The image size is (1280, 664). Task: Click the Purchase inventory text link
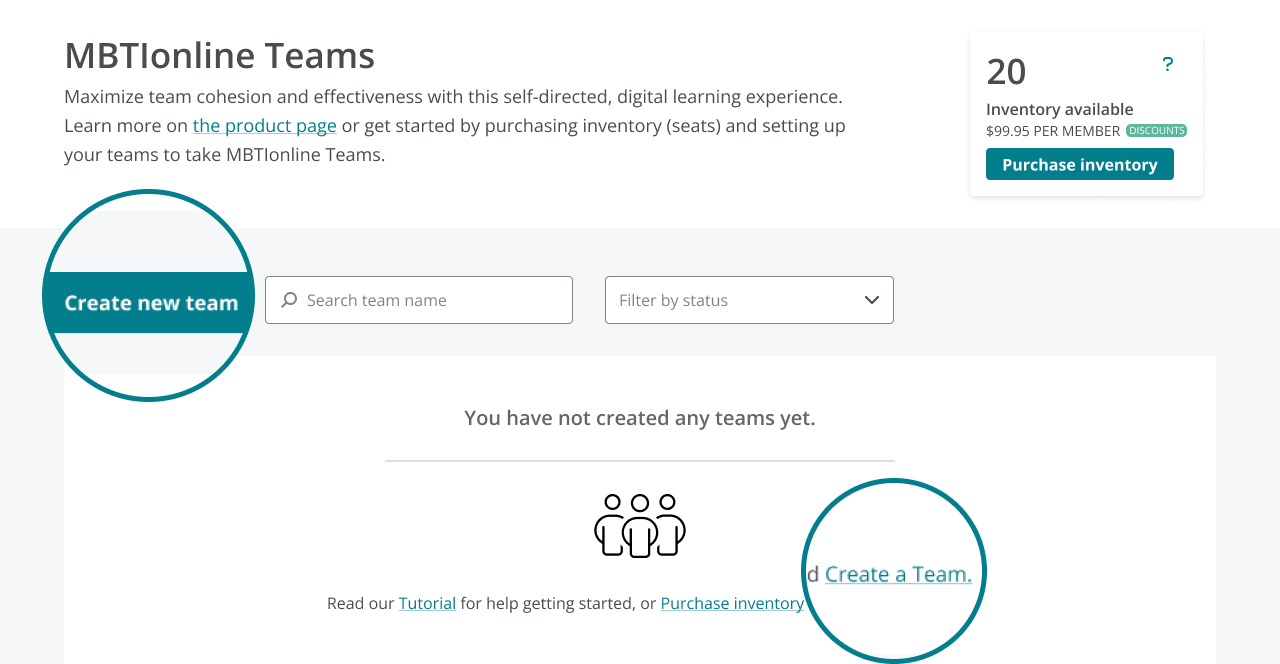(x=732, y=603)
